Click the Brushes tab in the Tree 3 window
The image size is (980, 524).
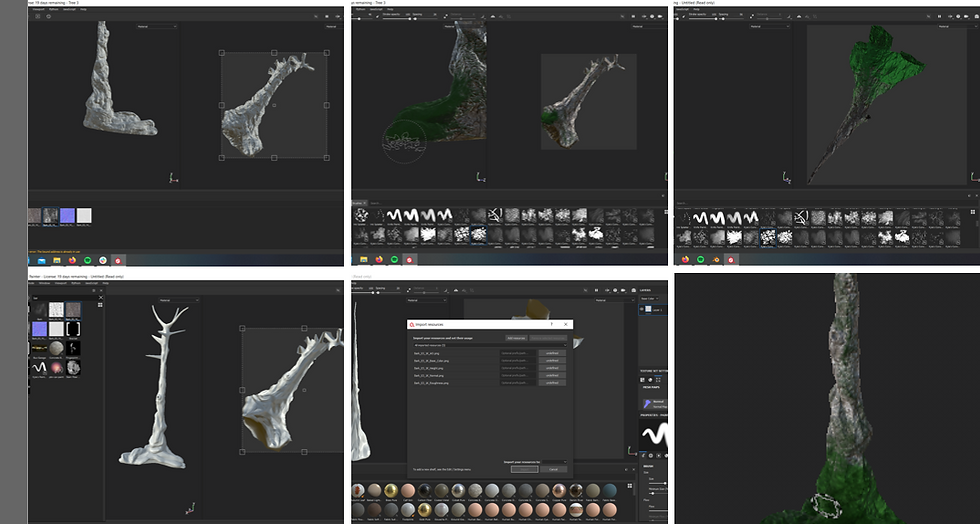pos(358,203)
